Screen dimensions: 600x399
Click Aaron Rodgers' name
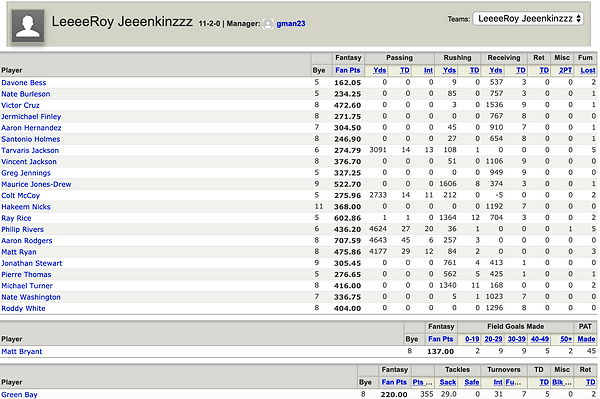pyautogui.click(x=26, y=241)
